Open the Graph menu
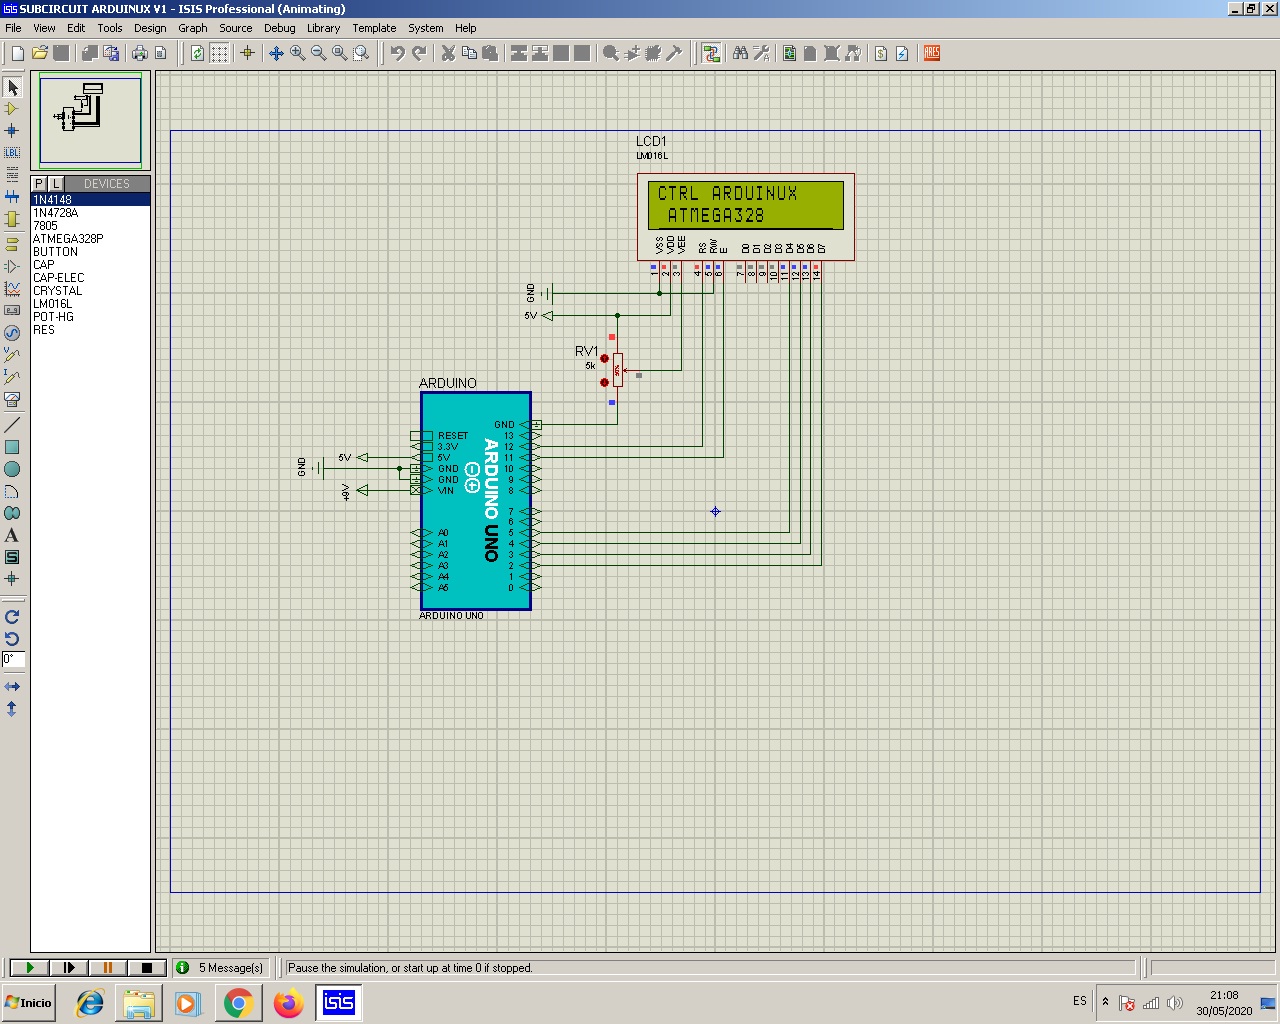1280x1024 pixels. (193, 28)
